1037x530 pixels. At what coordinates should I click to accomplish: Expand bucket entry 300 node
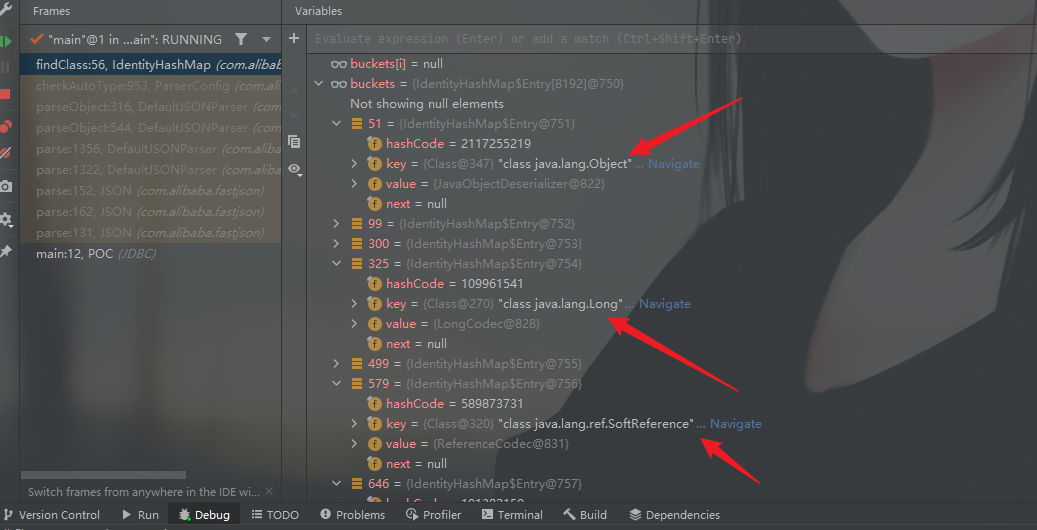(337, 243)
